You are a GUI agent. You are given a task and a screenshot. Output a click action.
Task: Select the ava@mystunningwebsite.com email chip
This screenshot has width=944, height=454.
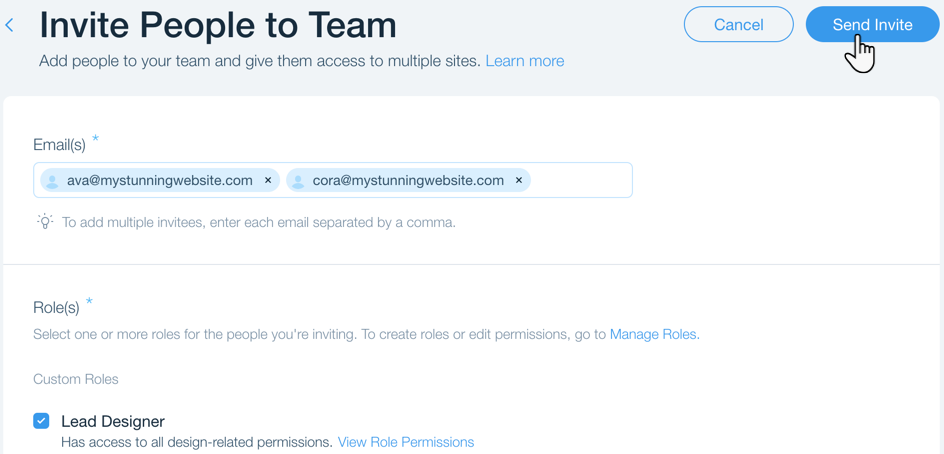tap(160, 180)
